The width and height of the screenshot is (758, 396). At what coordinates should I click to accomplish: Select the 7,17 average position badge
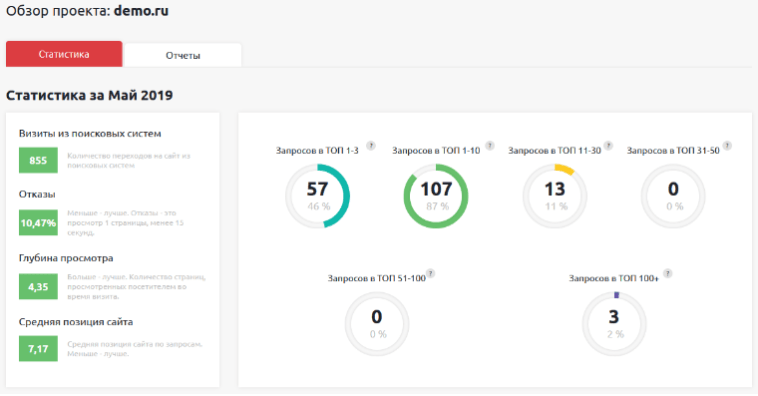pyautogui.click(x=38, y=349)
